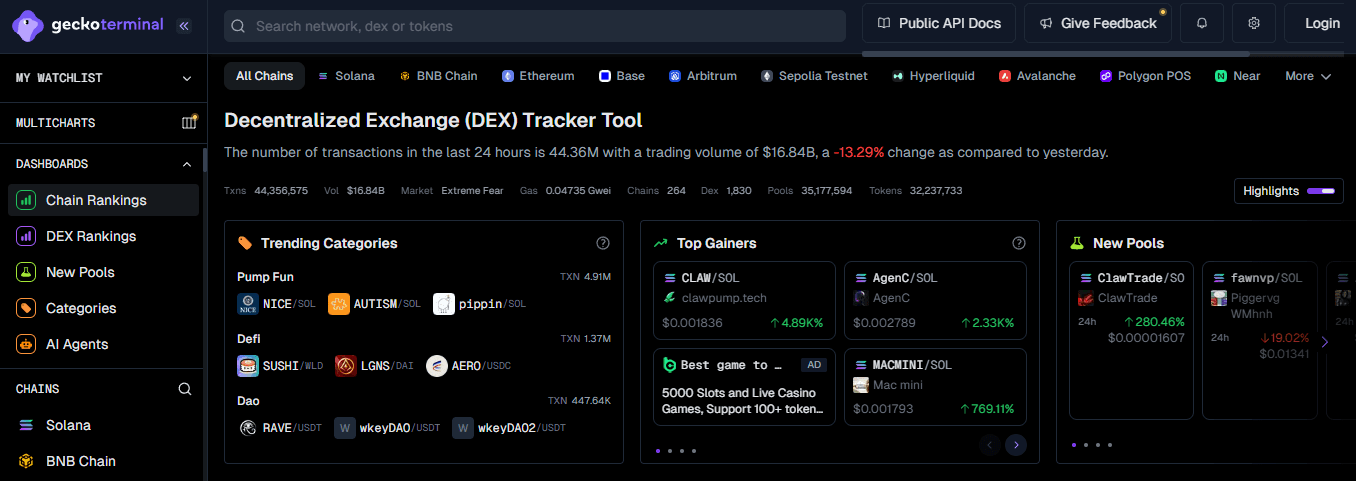Select Sepolia Testnet tab

tap(814, 76)
